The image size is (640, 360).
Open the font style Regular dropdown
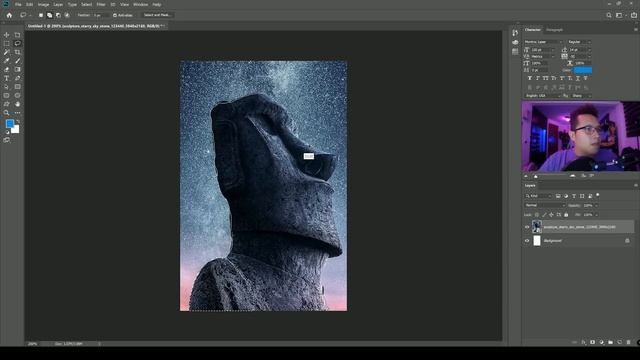click(x=579, y=42)
